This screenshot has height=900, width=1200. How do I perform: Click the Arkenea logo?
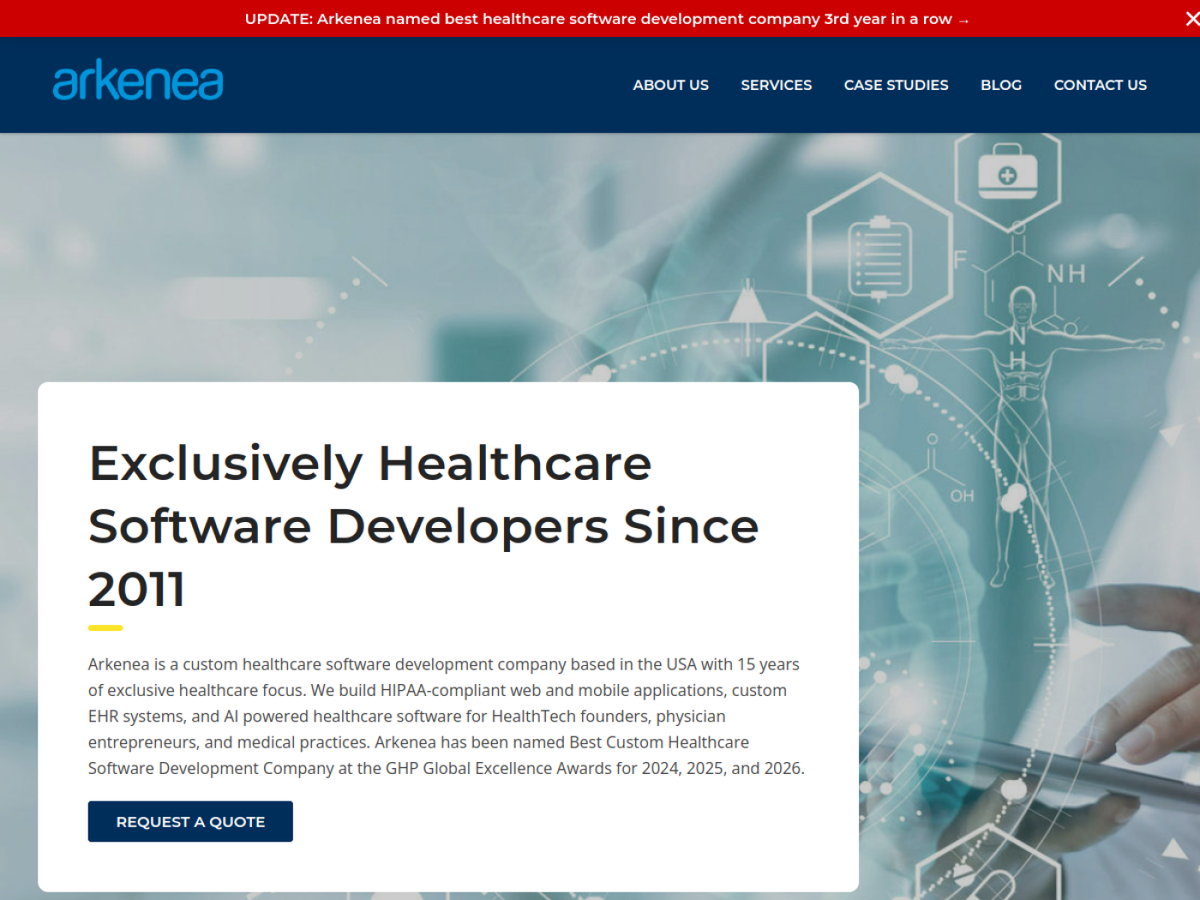coord(138,82)
